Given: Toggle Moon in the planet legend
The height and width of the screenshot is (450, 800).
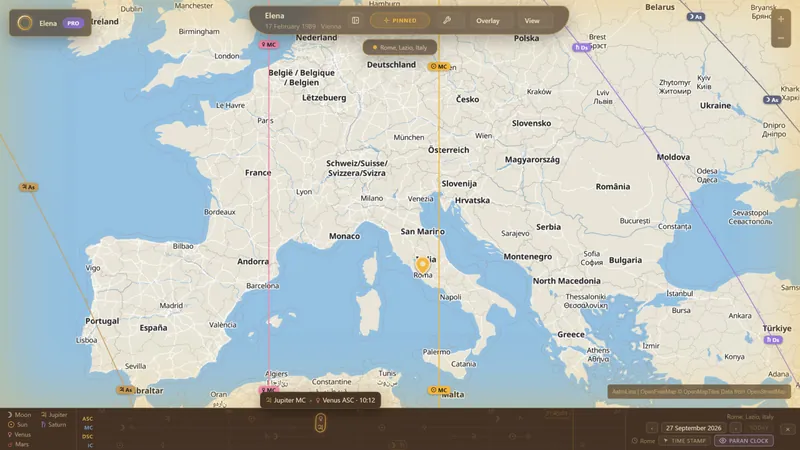Looking at the screenshot, I should tap(19, 415).
